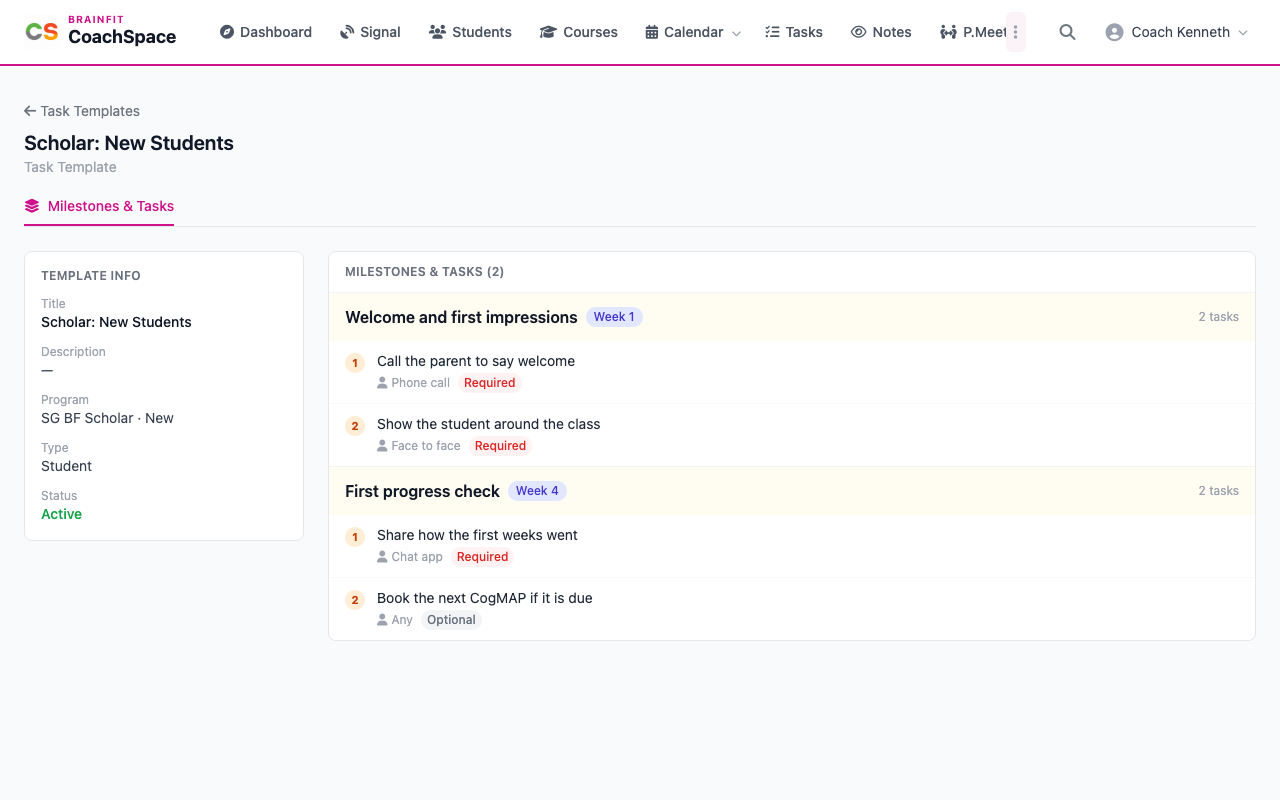The width and height of the screenshot is (1280, 800).
Task: Open task Book the next CogMAP if due
Action: (x=485, y=598)
